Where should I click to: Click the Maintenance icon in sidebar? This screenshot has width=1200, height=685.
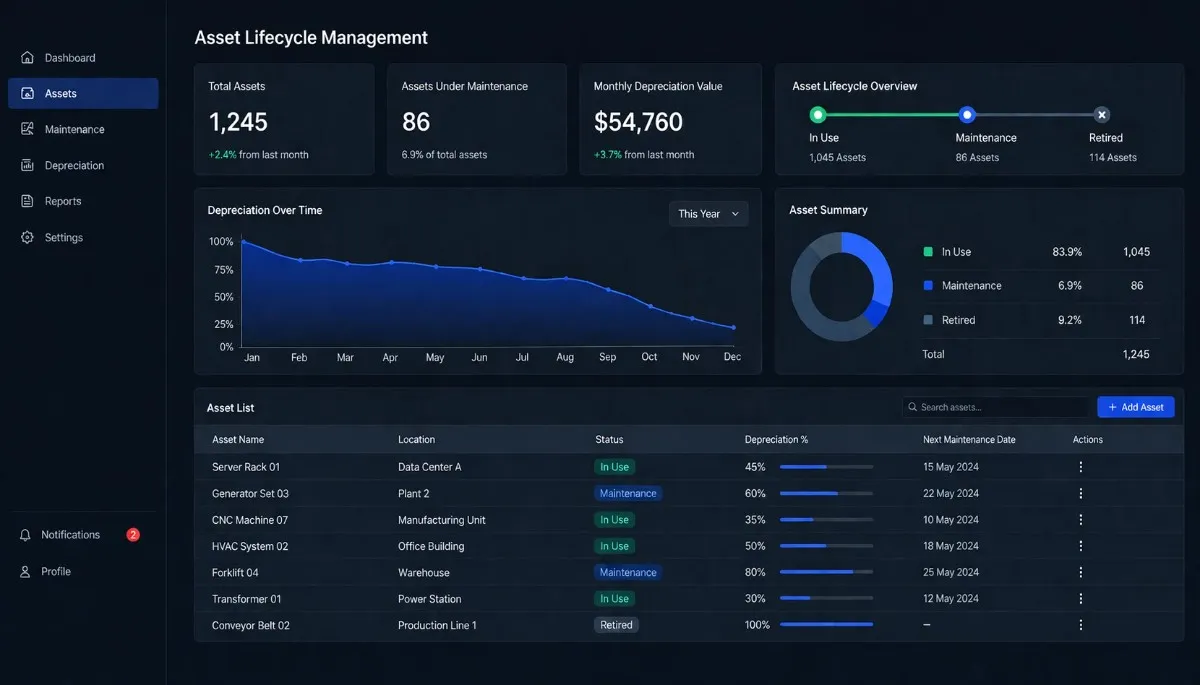tap(27, 130)
